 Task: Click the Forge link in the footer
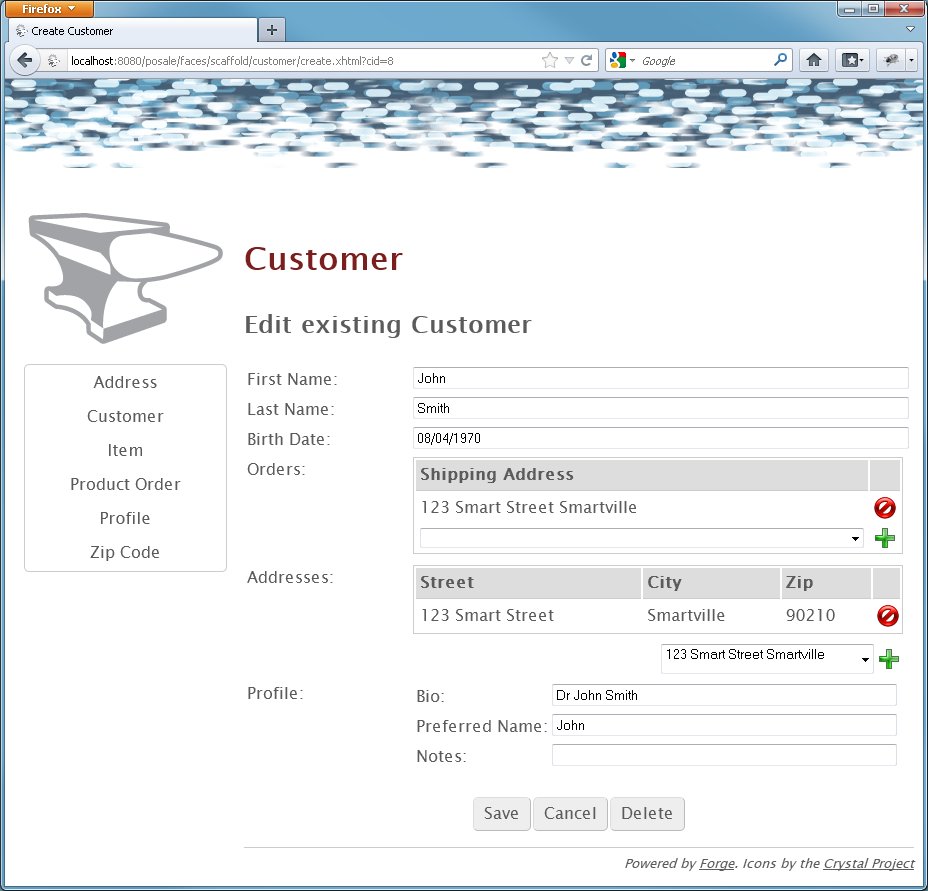point(718,863)
